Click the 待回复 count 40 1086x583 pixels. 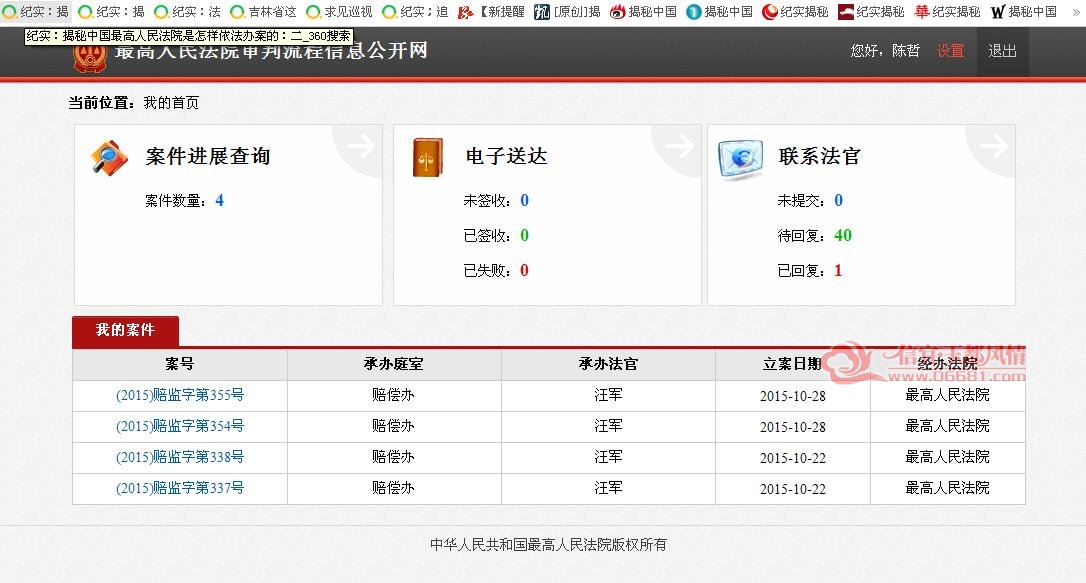pos(843,235)
